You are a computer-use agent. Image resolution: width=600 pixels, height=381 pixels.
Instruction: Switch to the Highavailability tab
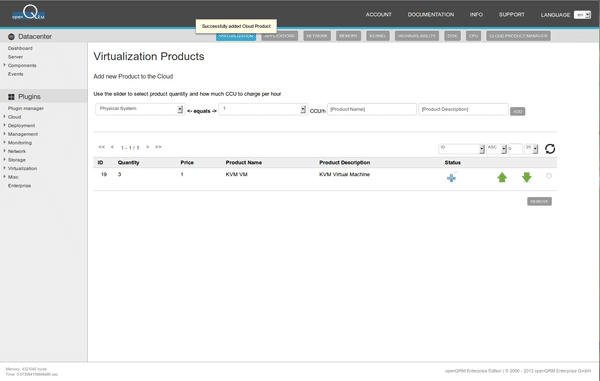pos(417,36)
